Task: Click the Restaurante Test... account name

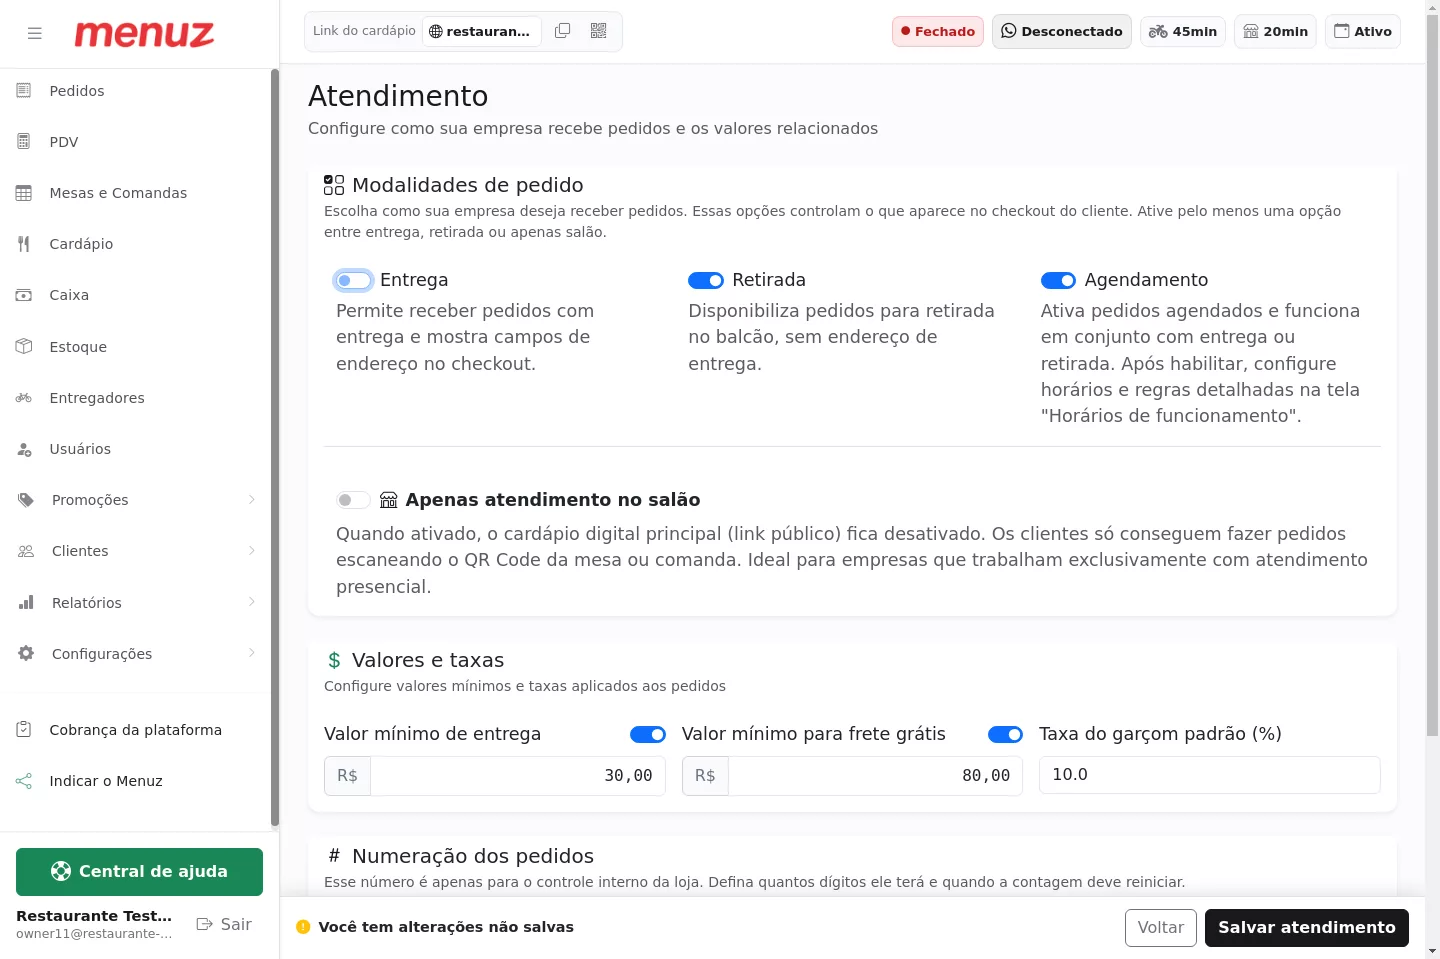Action: point(94,916)
